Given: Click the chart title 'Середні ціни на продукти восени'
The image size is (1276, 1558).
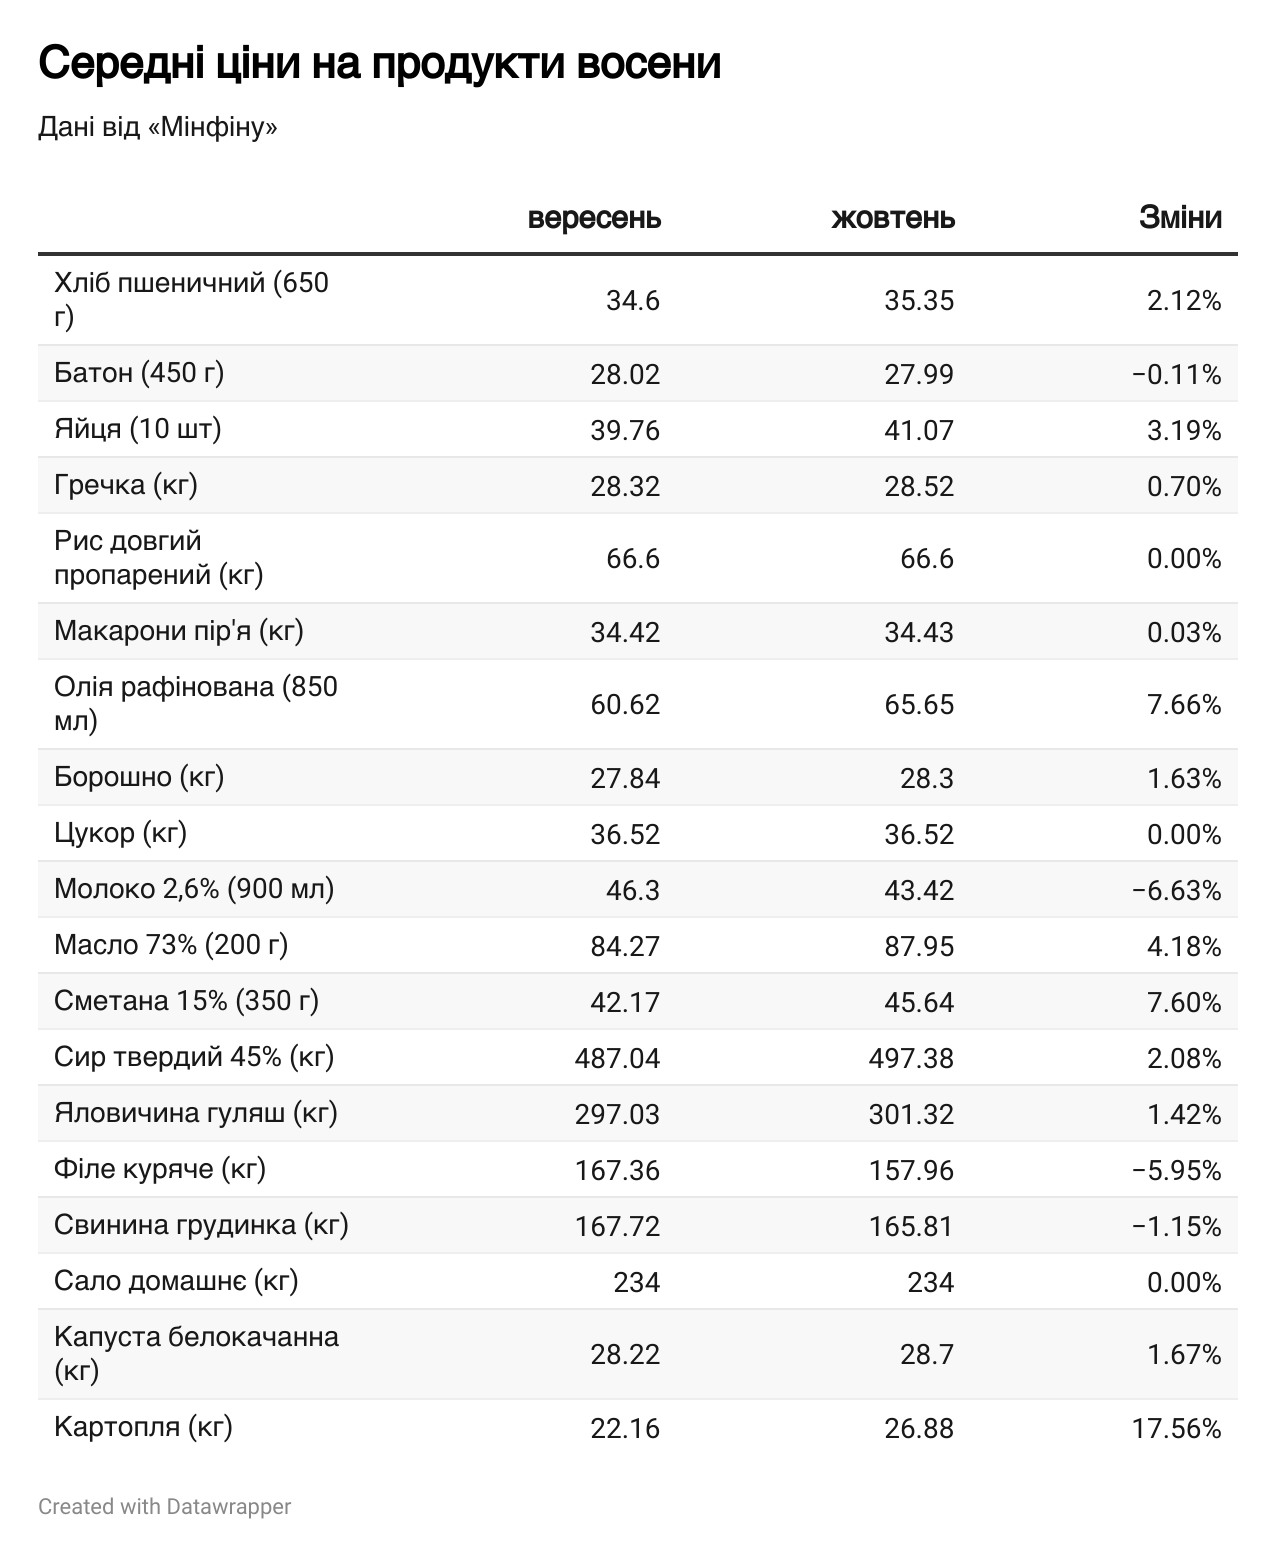Looking at the screenshot, I should pyautogui.click(x=379, y=64).
